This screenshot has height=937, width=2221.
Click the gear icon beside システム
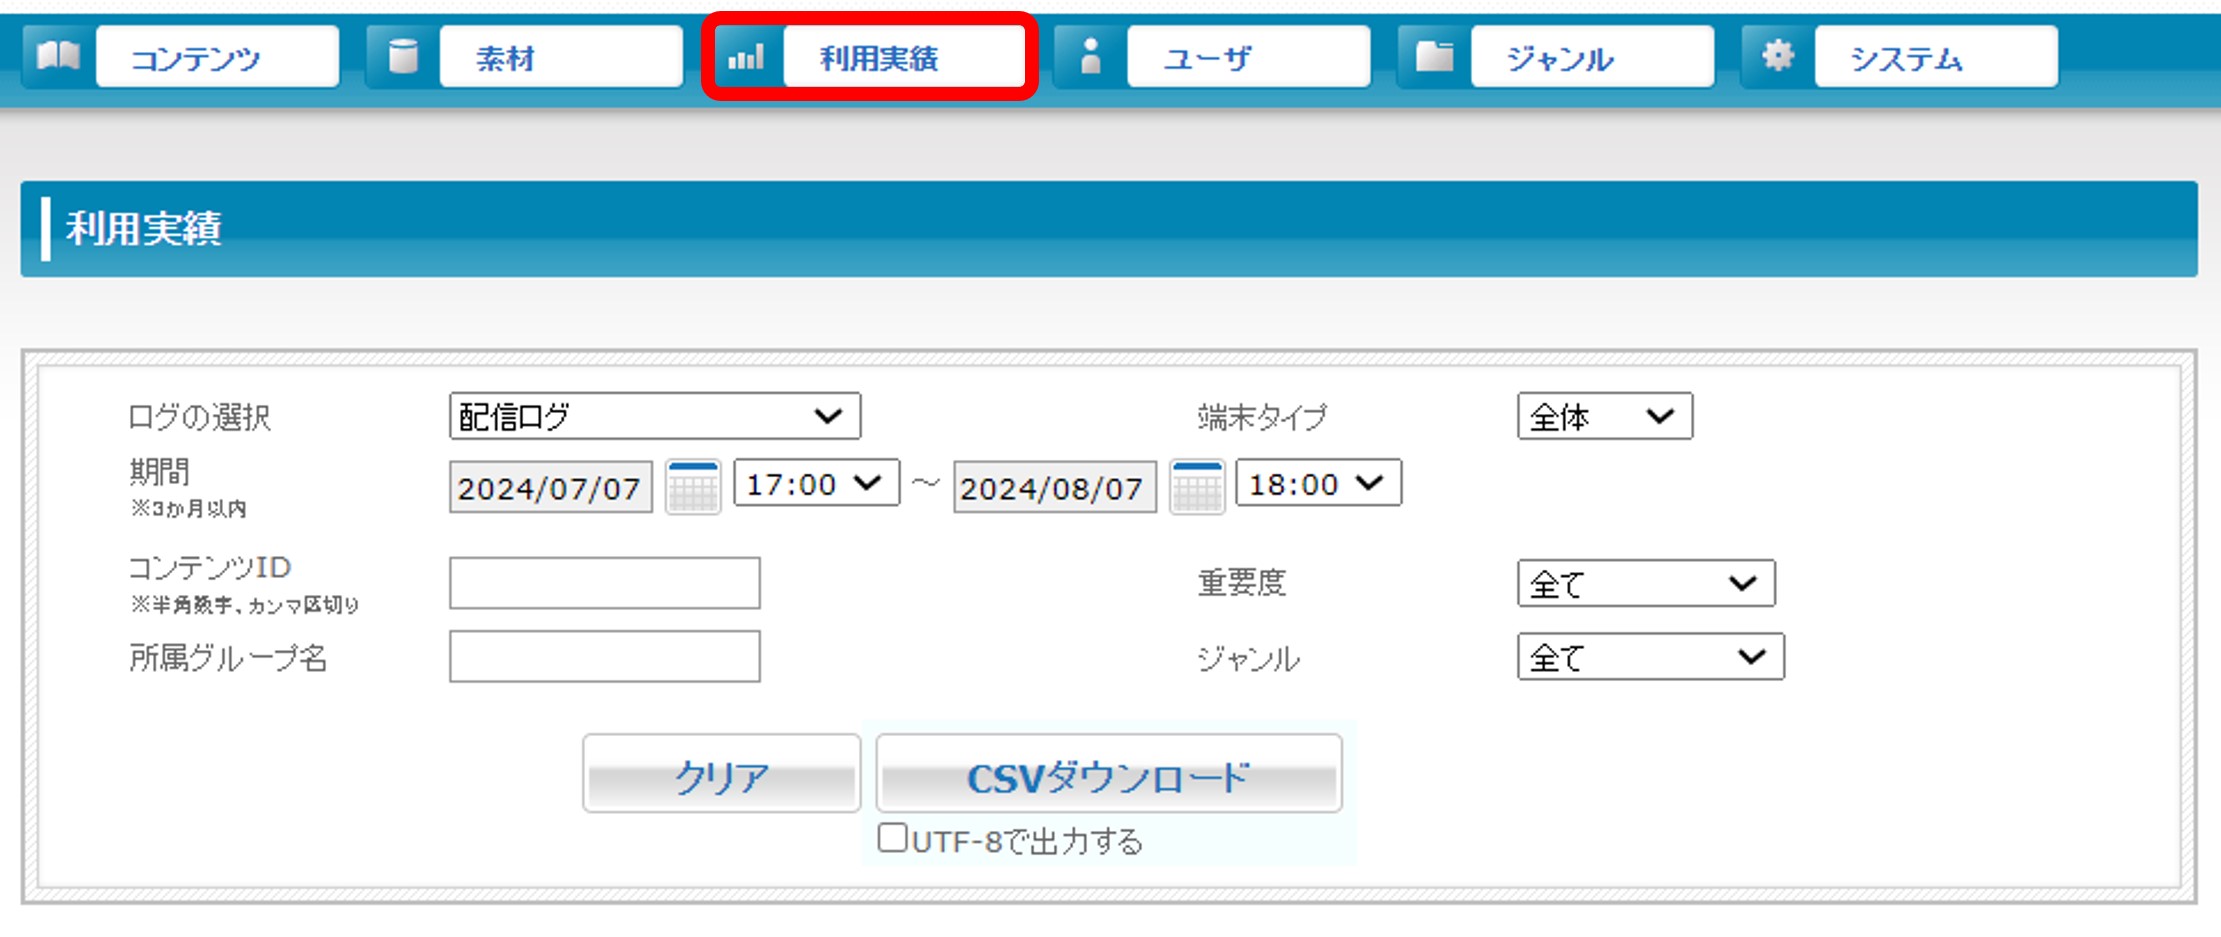click(1777, 56)
